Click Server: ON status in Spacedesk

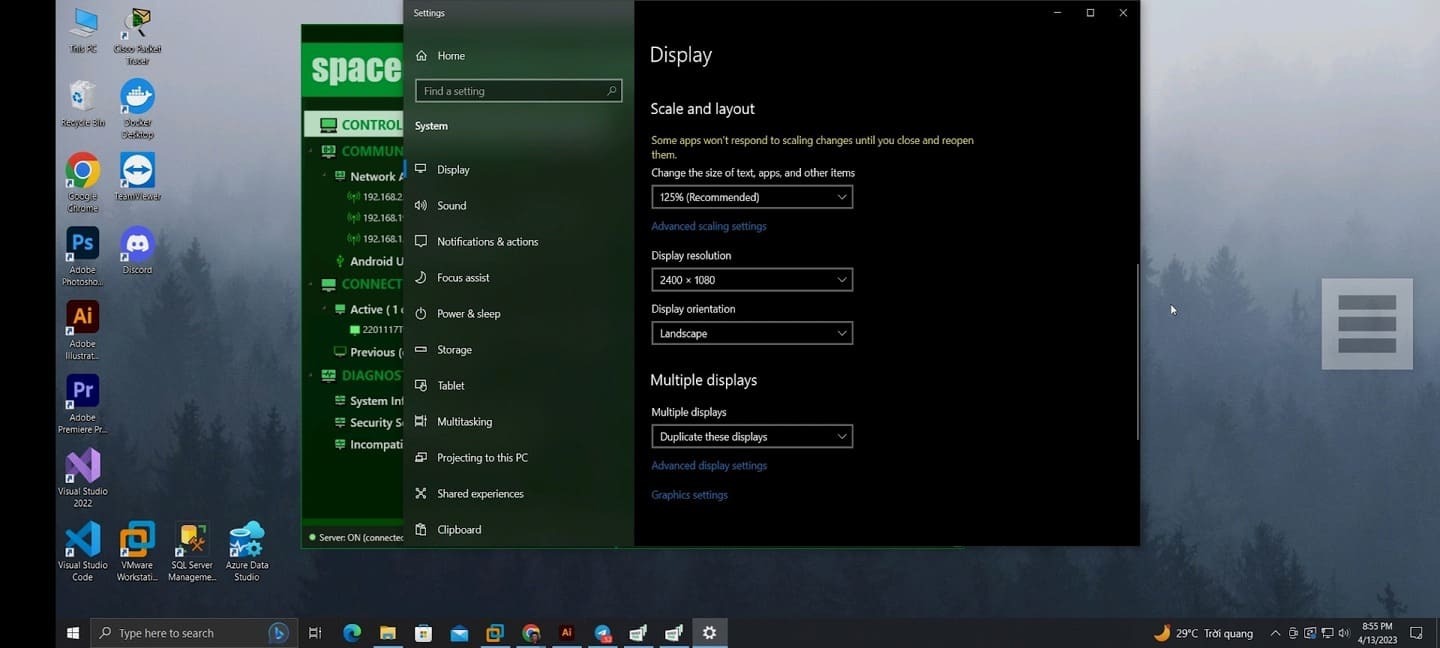pyautogui.click(x=356, y=538)
